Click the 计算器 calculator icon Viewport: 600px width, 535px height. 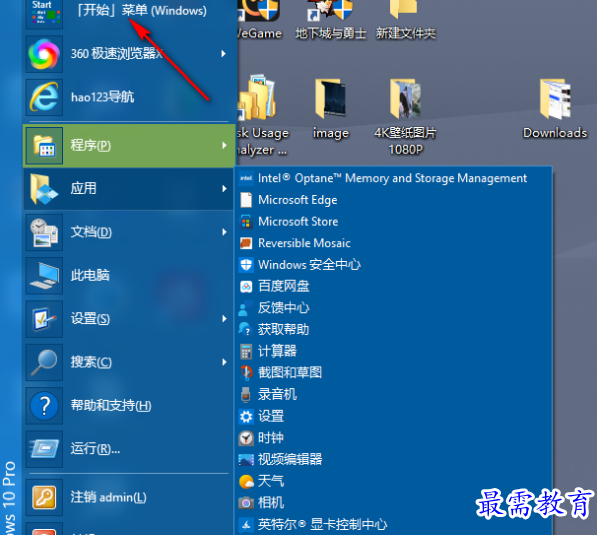[x=246, y=352]
